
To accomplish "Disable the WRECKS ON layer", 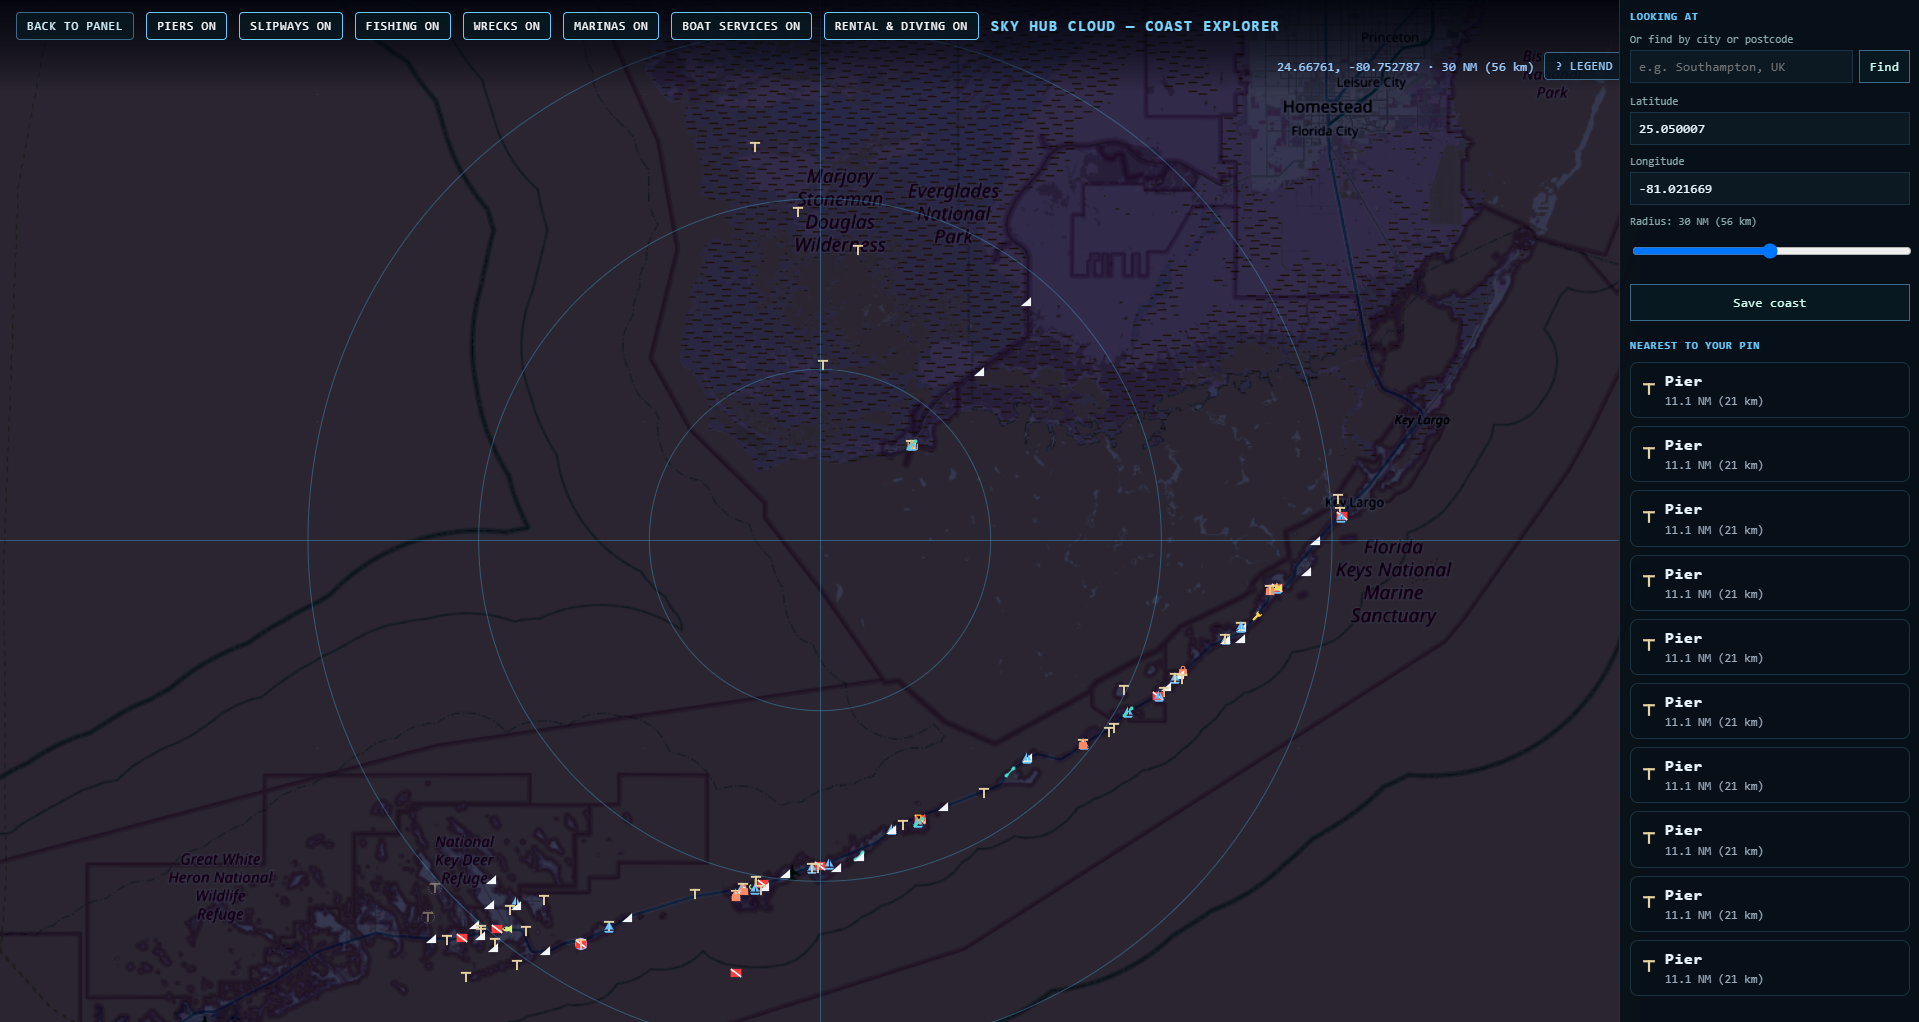I will 506,26.
